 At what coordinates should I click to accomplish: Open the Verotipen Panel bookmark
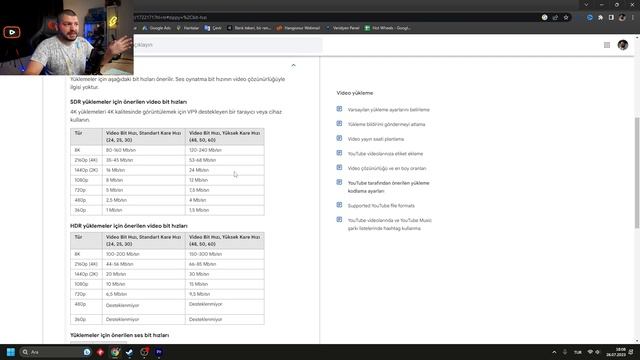pyautogui.click(x=343, y=28)
